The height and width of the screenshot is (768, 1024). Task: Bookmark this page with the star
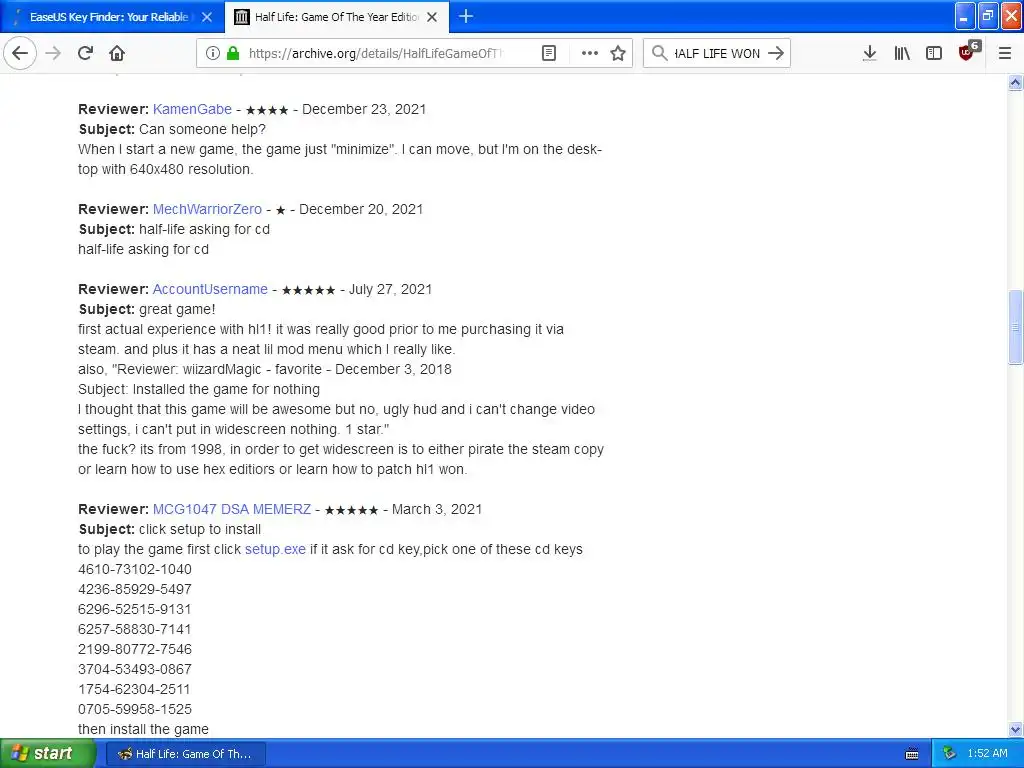tap(618, 53)
